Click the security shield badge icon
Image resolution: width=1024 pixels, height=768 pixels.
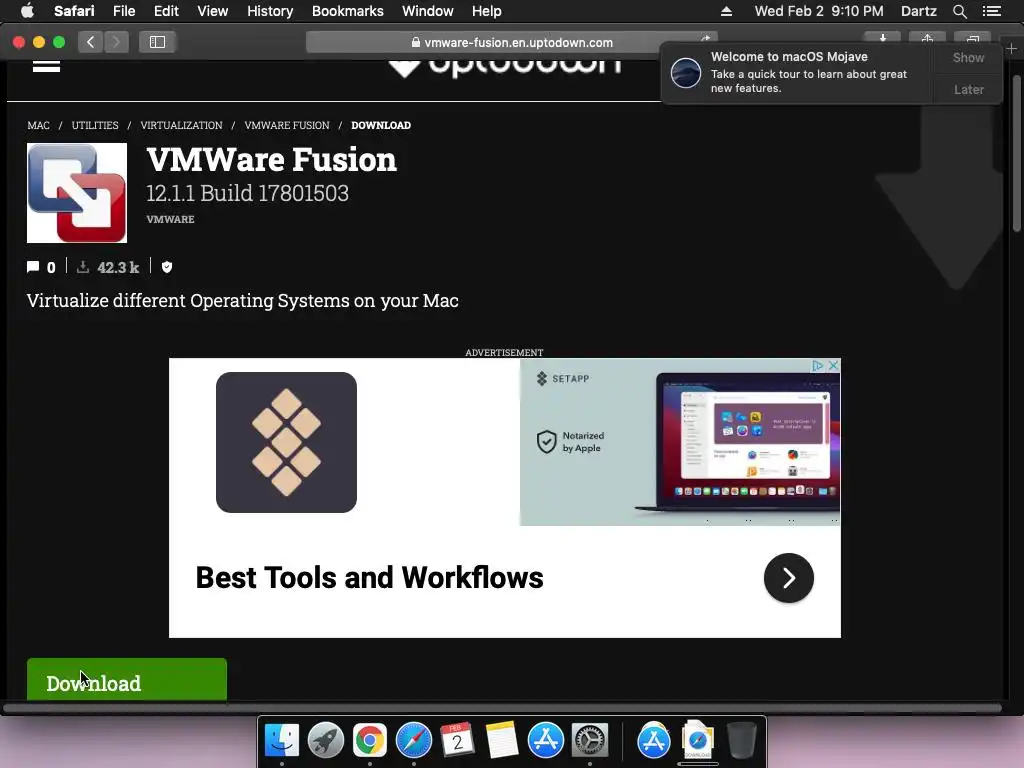point(167,266)
